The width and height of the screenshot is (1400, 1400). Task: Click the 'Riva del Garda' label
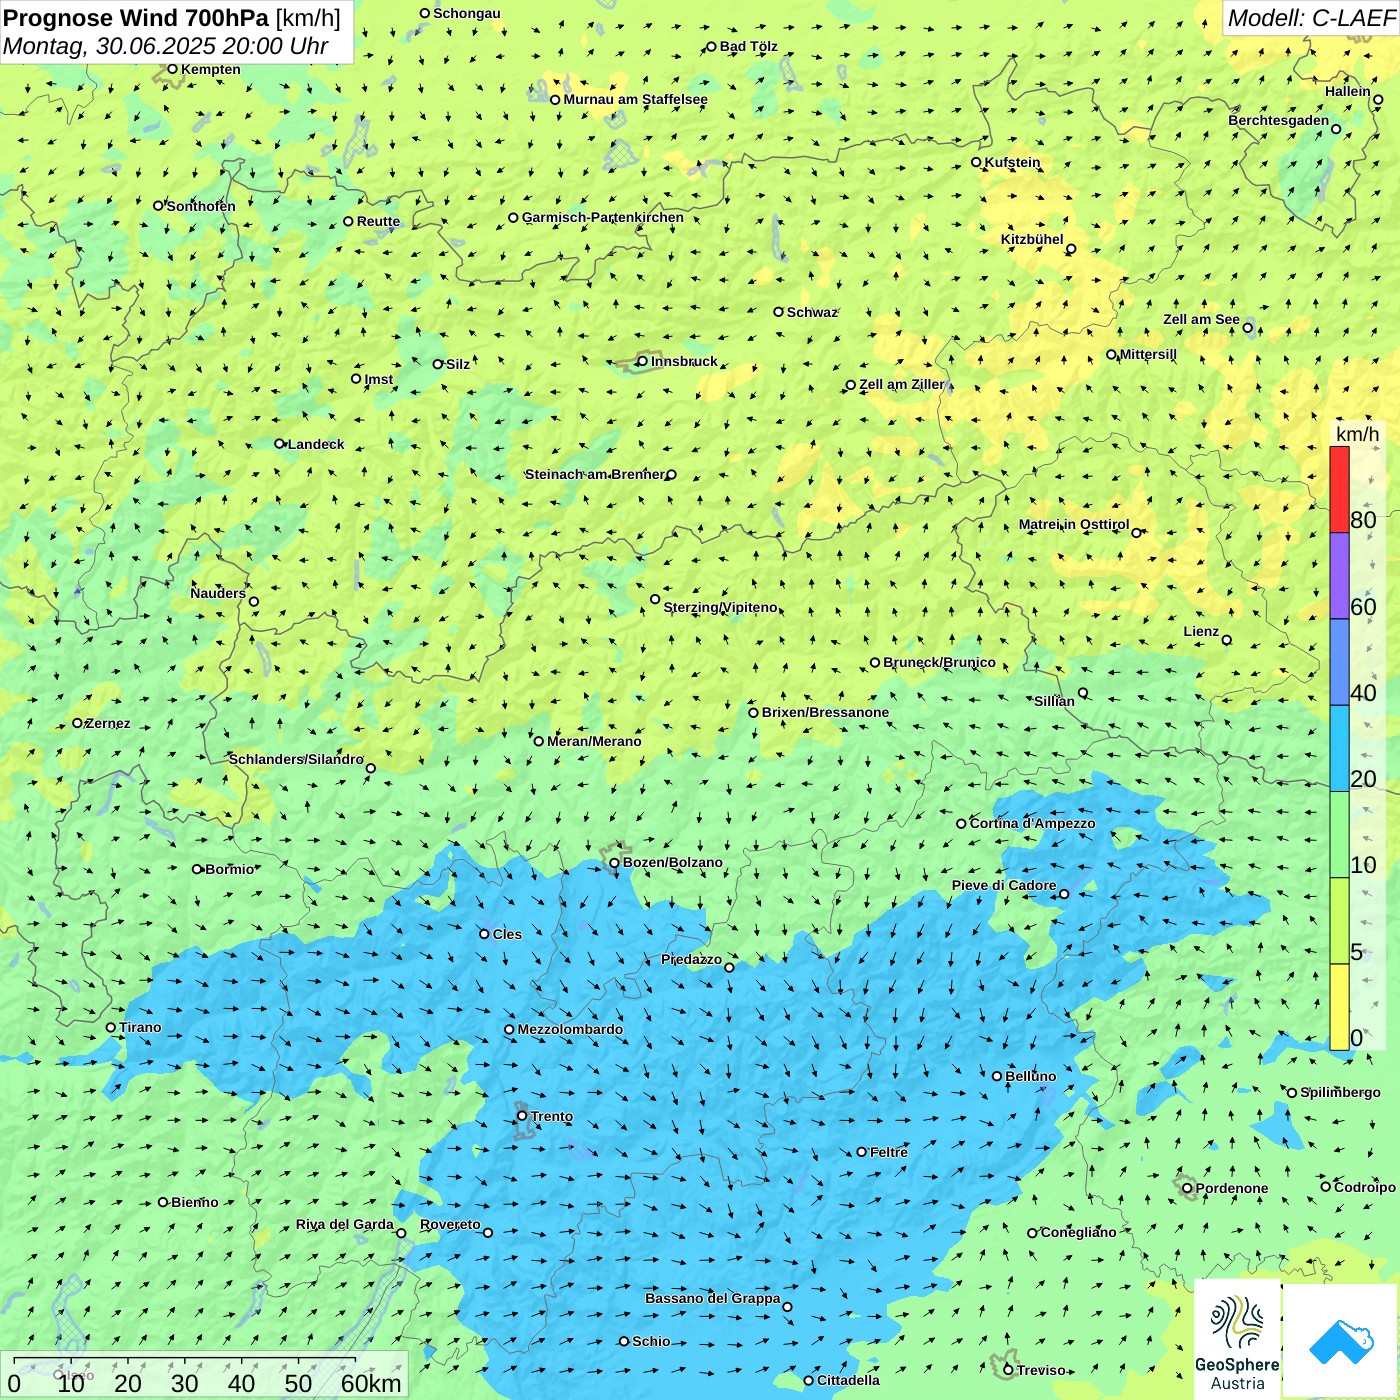pos(345,1224)
